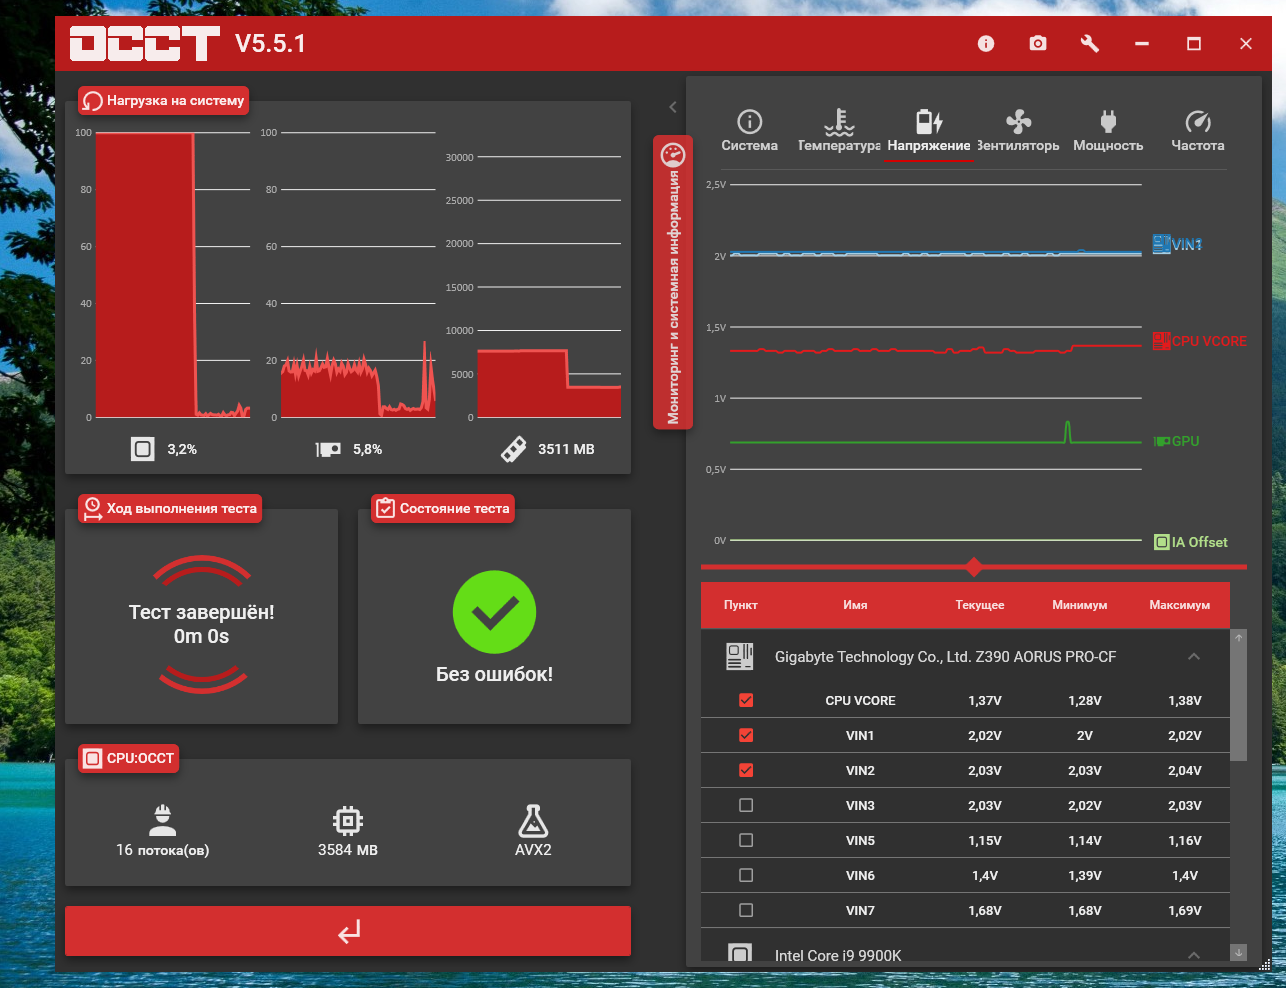
Task: Uncheck the VIN1 checkbox
Action: [x=746, y=735]
